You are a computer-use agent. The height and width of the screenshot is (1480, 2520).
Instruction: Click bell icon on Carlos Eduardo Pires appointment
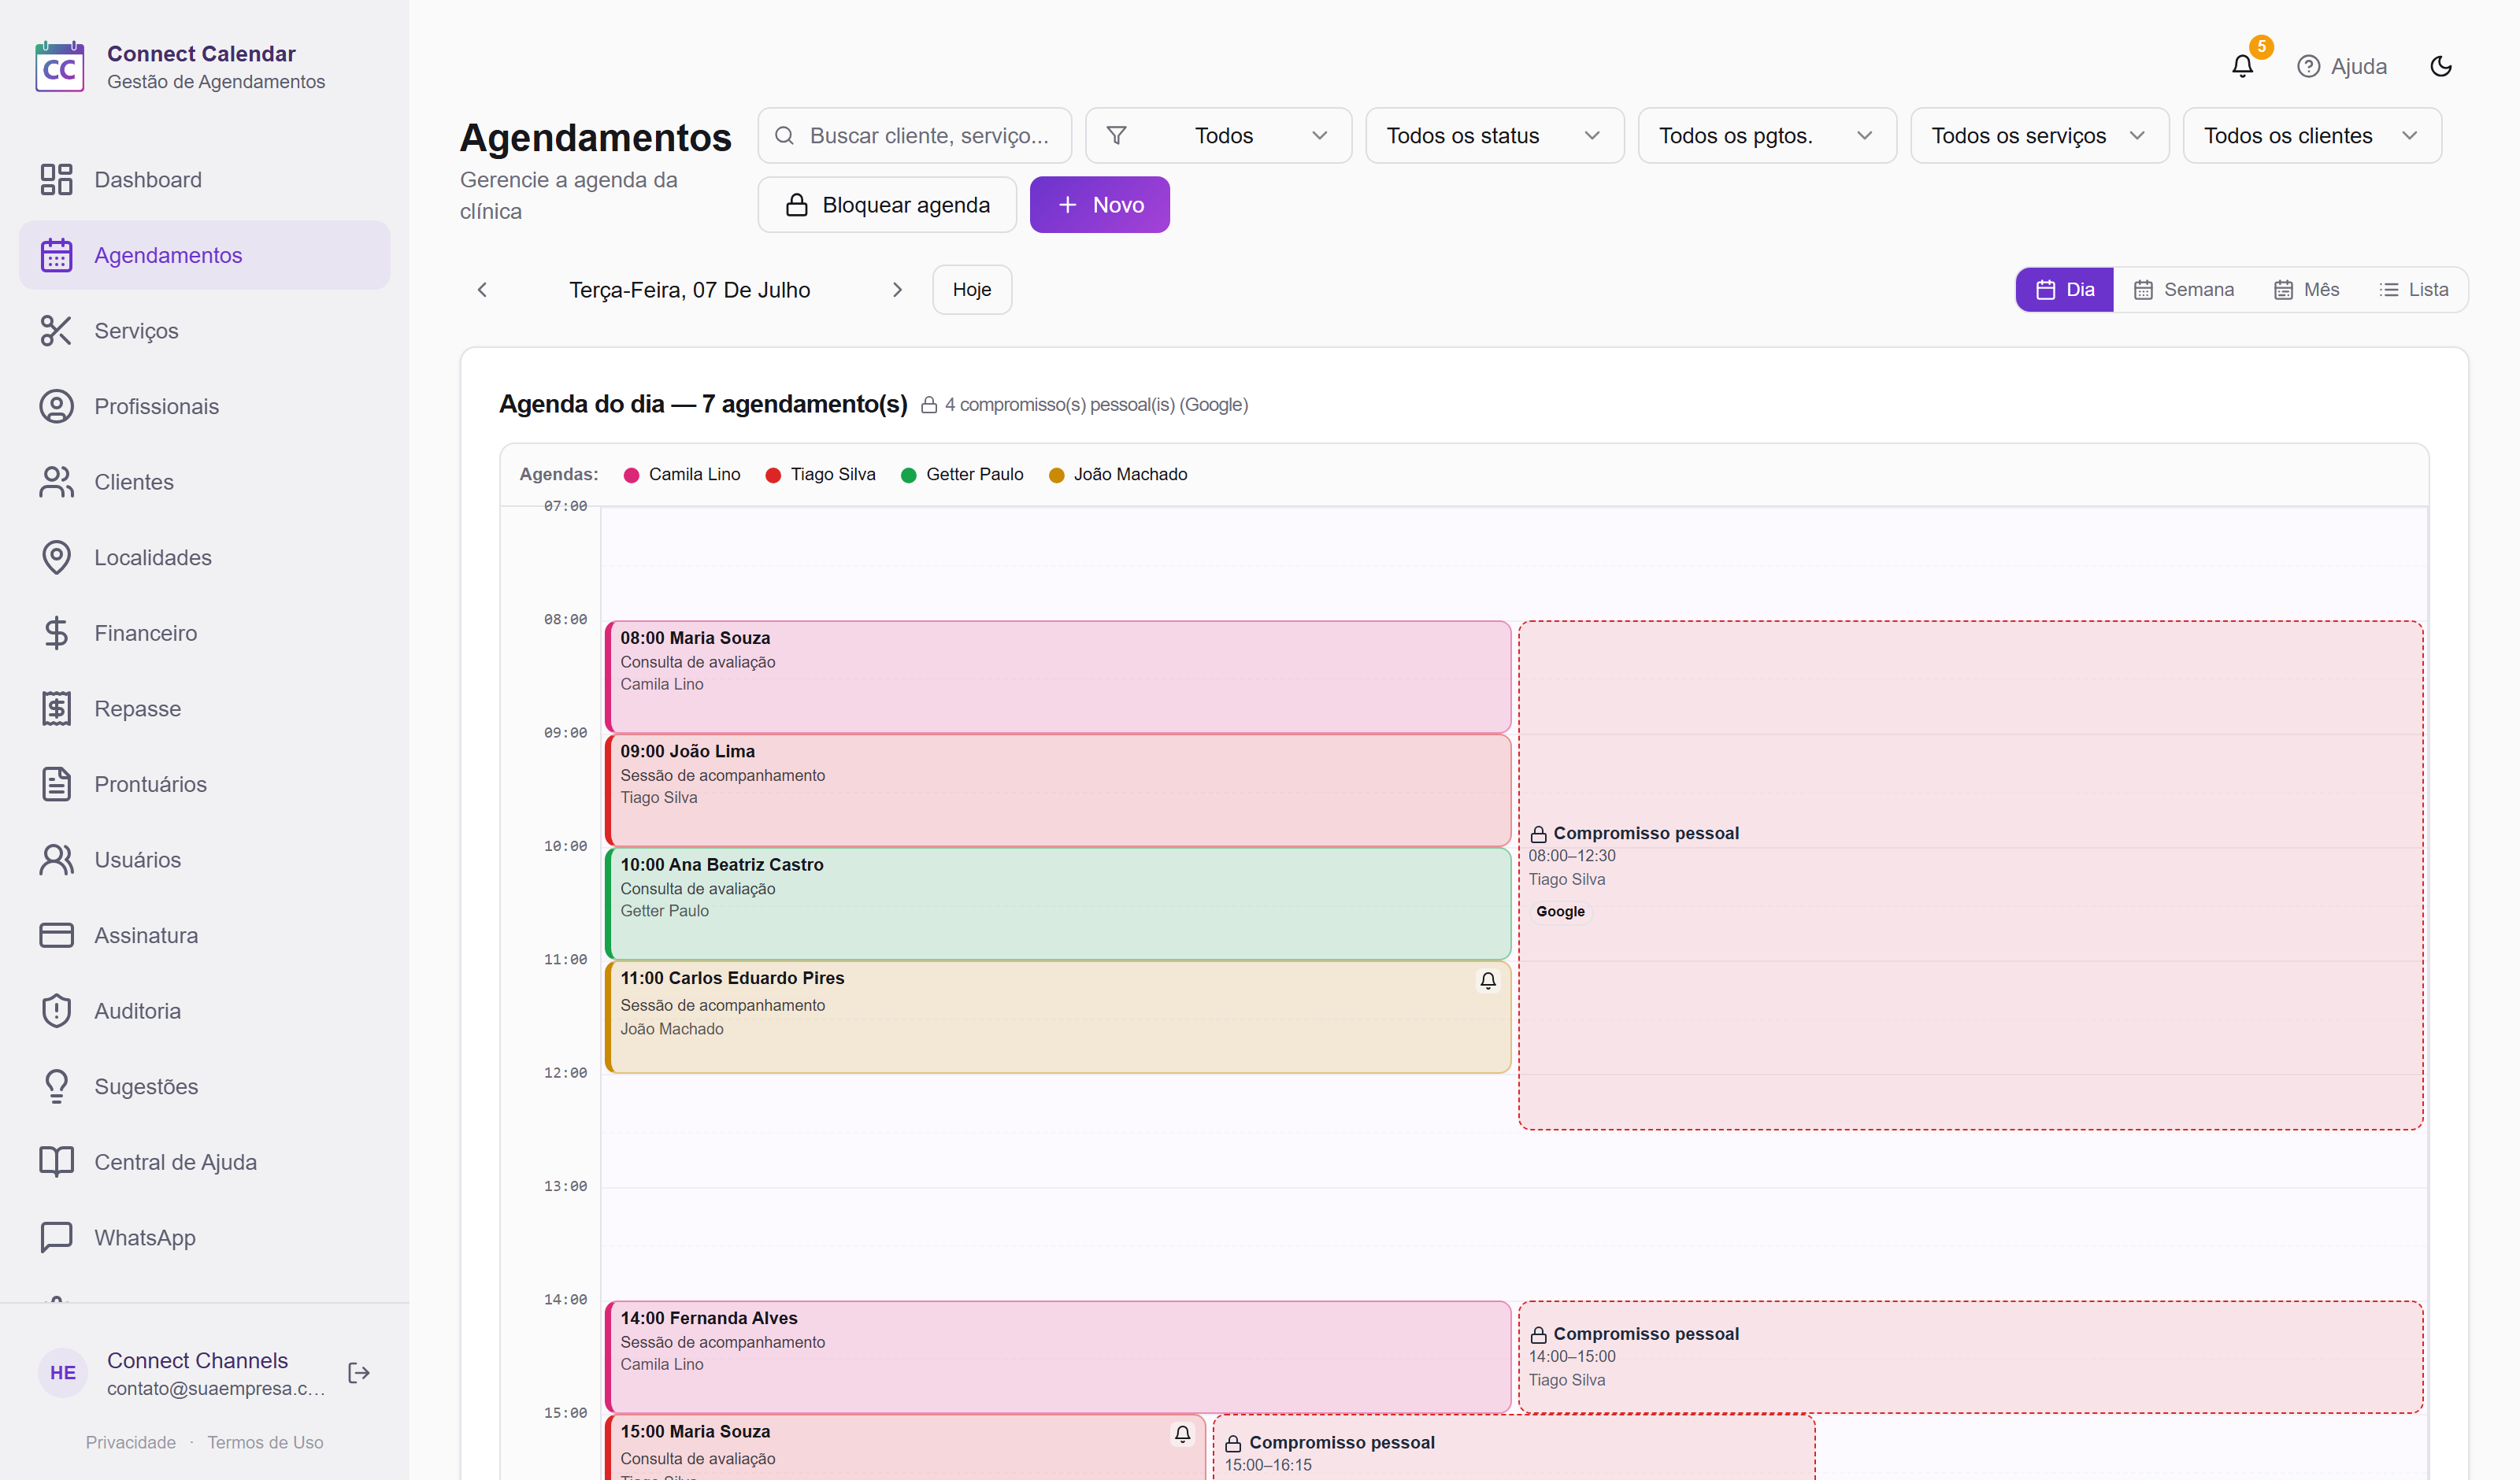(x=1488, y=981)
